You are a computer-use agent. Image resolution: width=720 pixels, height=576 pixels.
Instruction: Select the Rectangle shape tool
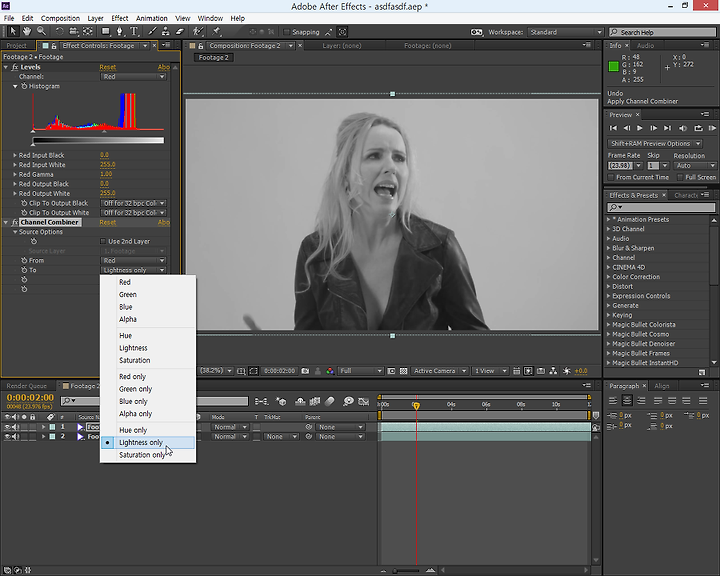tap(106, 31)
